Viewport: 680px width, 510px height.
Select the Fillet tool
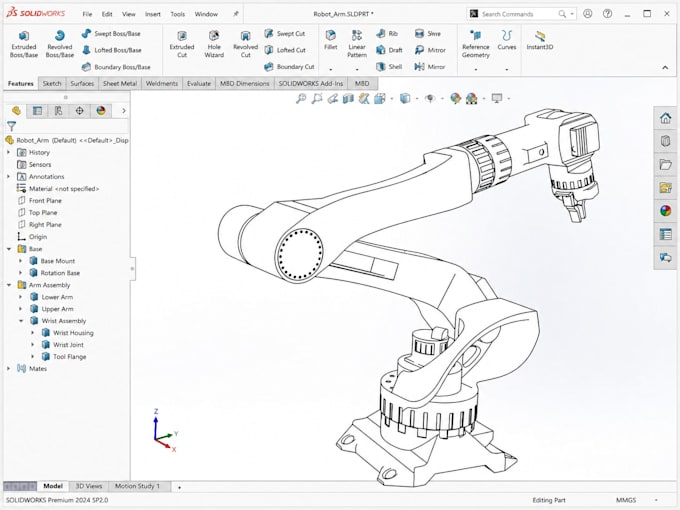click(x=330, y=40)
